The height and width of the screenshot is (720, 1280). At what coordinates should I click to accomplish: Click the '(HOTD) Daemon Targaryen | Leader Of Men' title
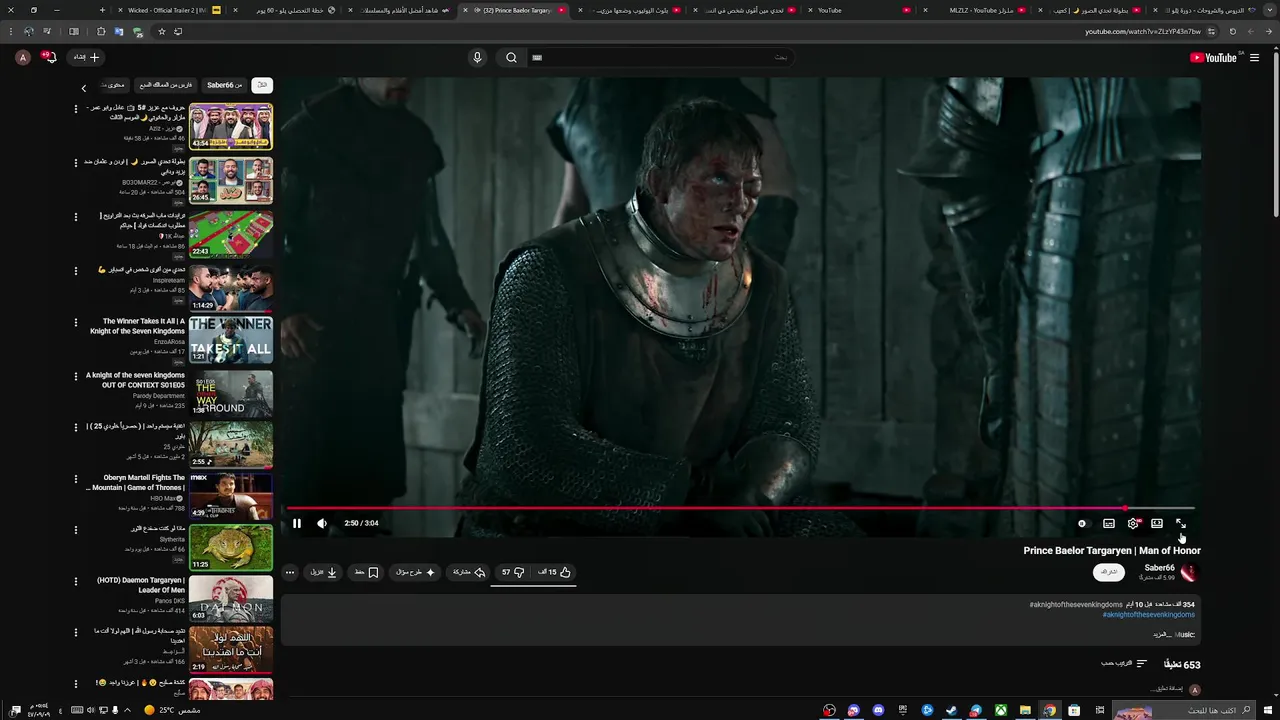click(x=141, y=585)
